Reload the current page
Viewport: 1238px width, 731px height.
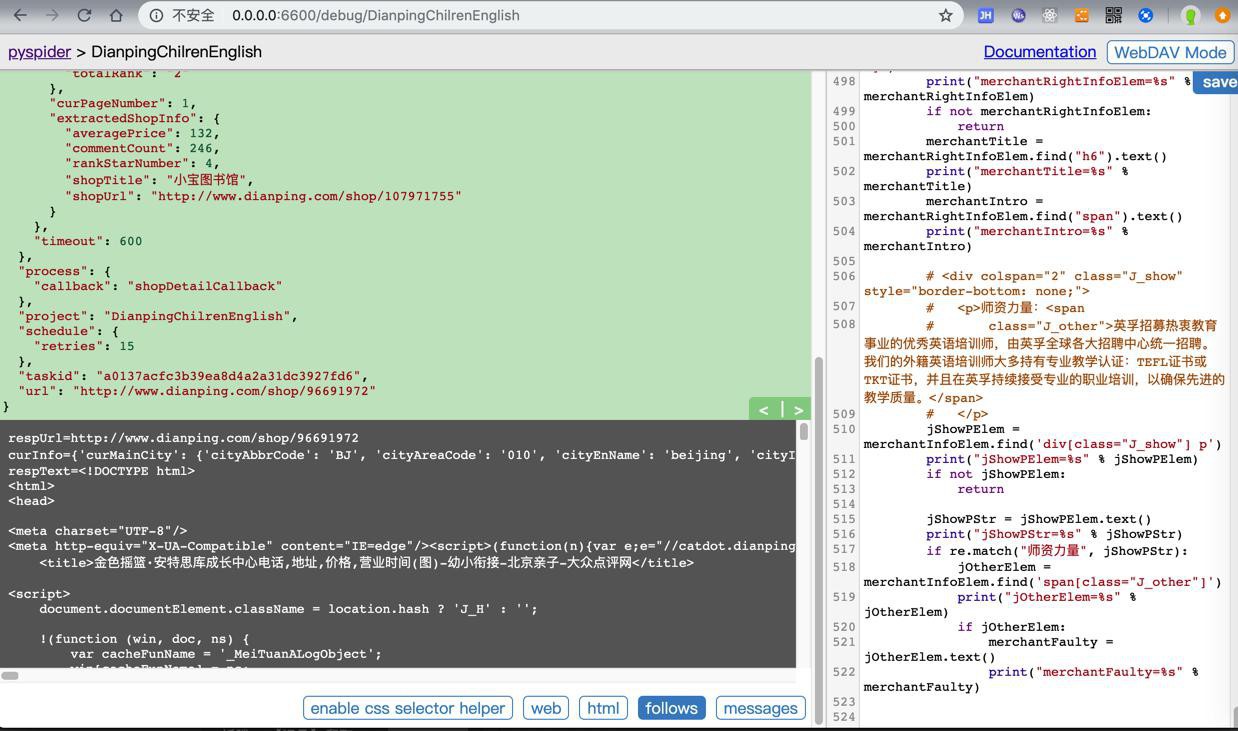tap(84, 15)
